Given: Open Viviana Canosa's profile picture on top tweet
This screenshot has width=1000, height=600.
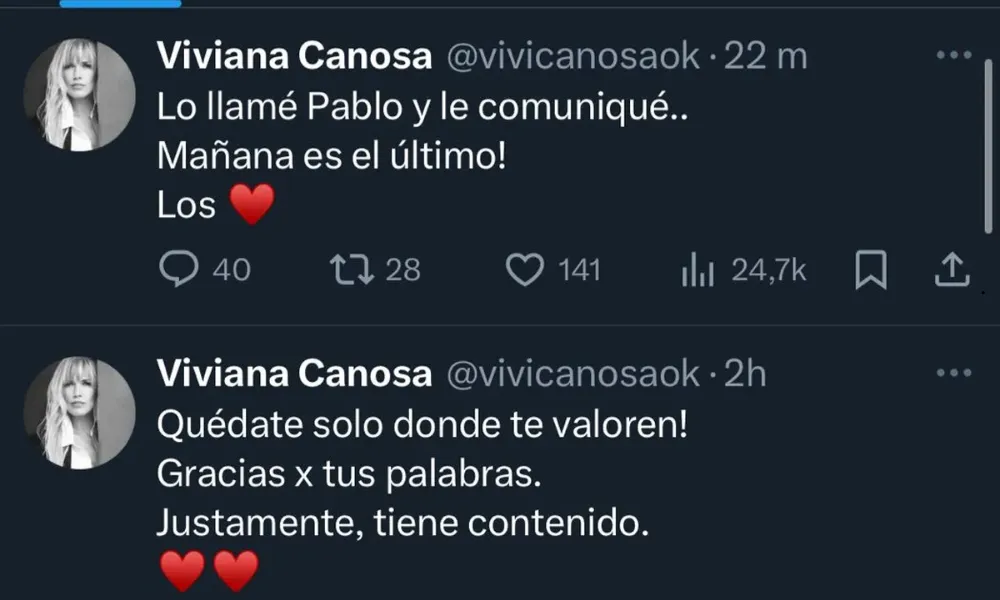Looking at the screenshot, I should (77, 95).
